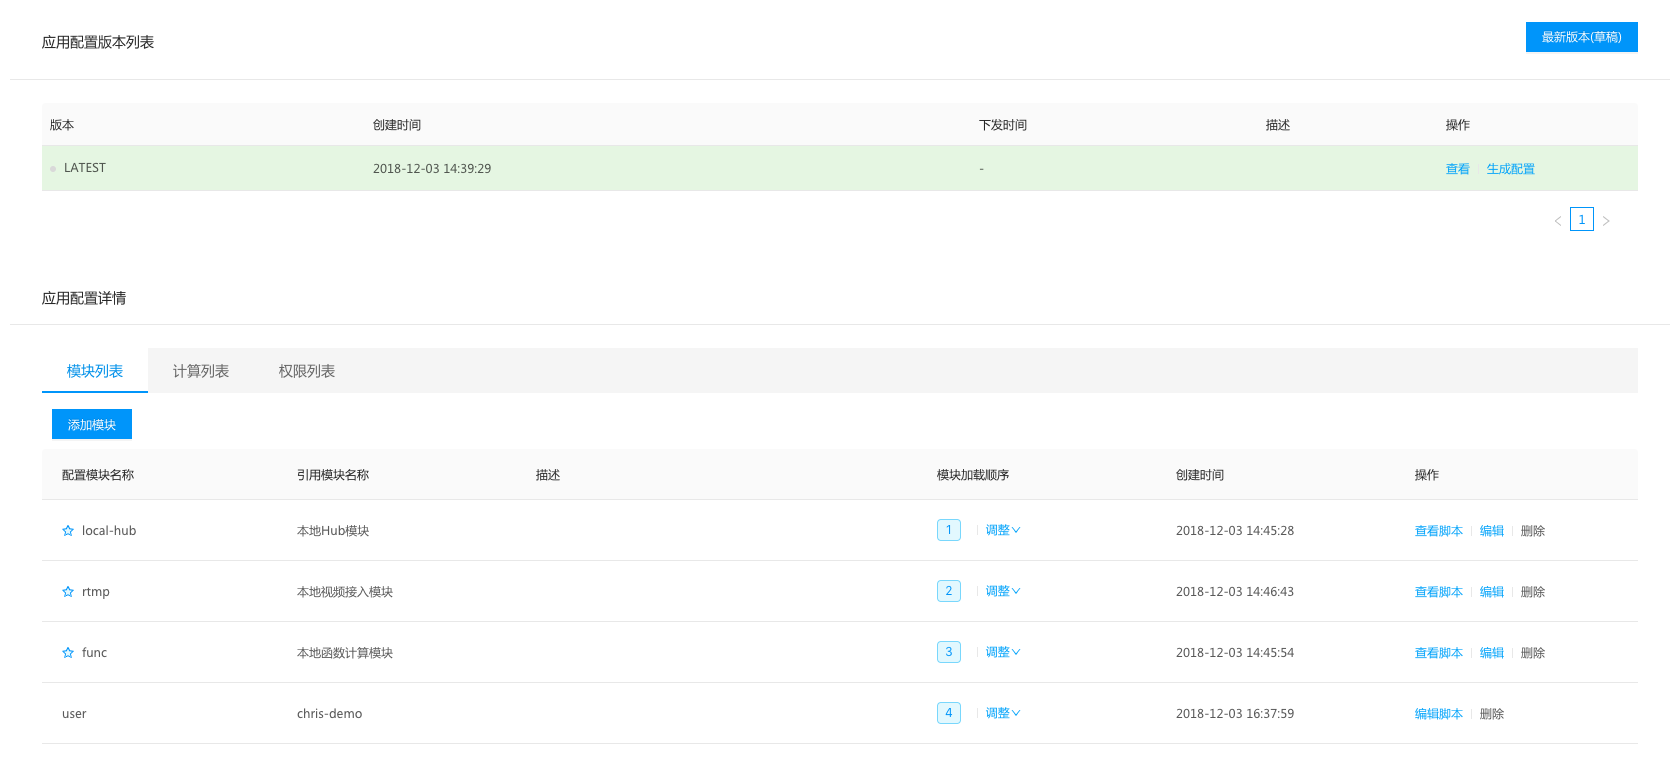Select the 模块列表 tab

95,371
